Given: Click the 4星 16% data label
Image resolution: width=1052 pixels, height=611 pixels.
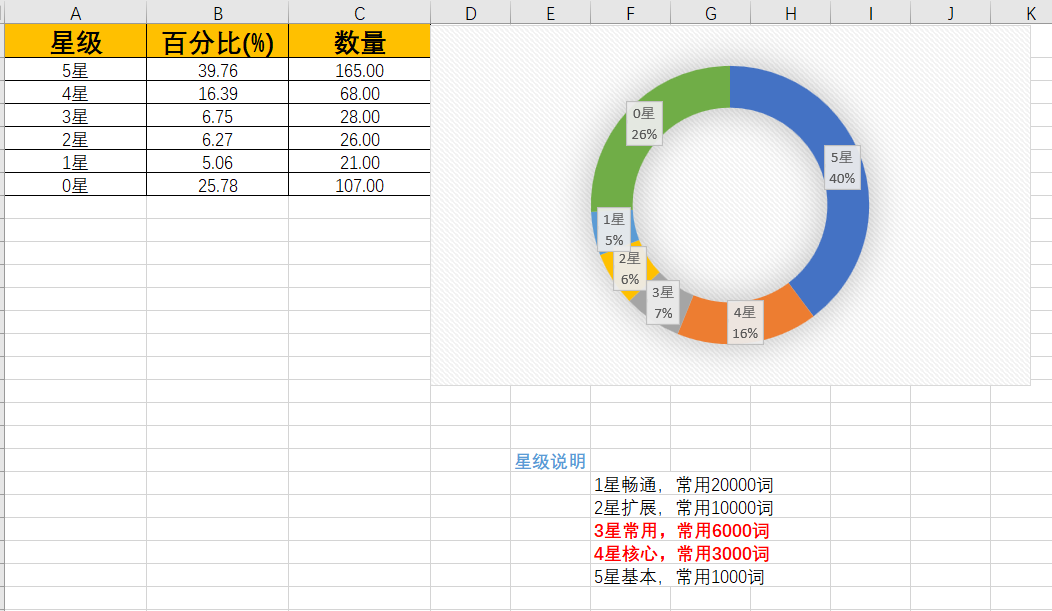Looking at the screenshot, I should 745,323.
